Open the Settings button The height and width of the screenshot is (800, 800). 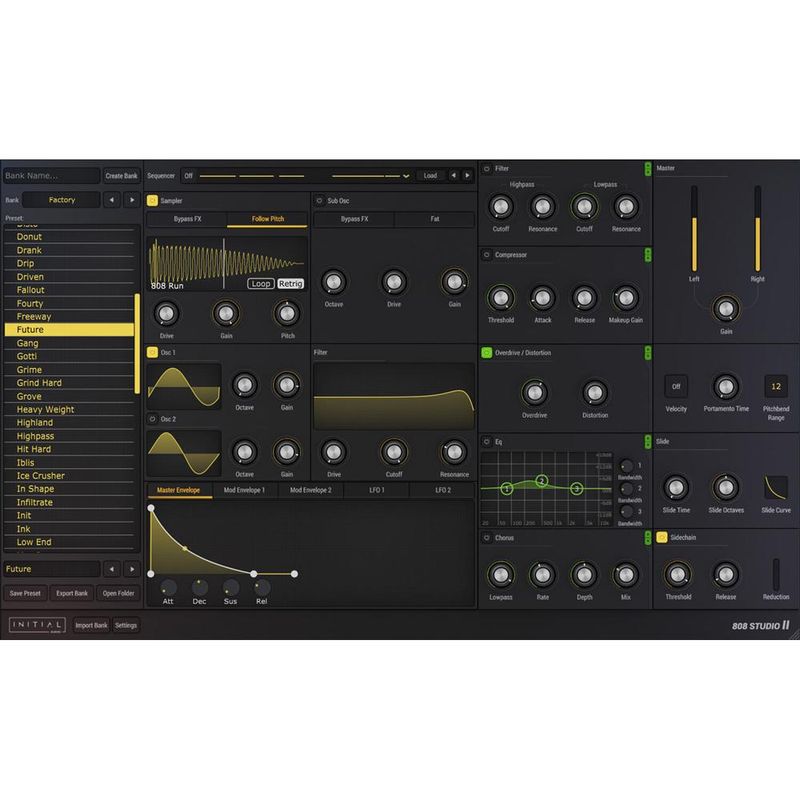[126, 625]
